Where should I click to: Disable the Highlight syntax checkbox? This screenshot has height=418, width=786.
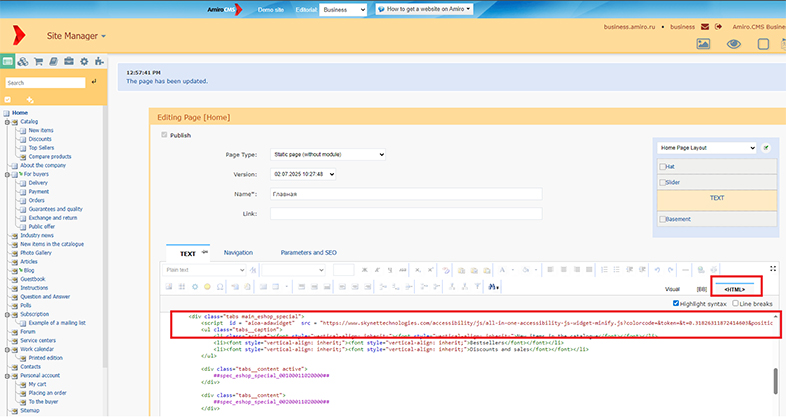click(677, 303)
